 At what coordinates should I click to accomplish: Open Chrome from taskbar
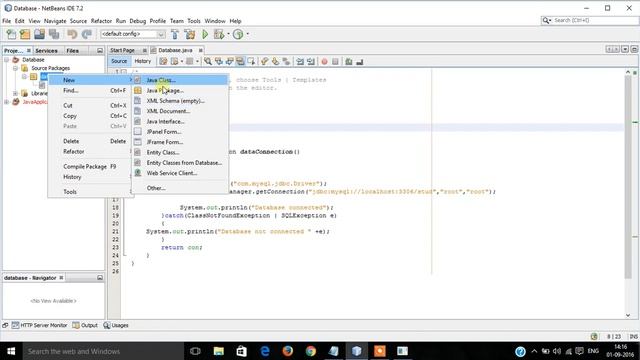(311, 351)
